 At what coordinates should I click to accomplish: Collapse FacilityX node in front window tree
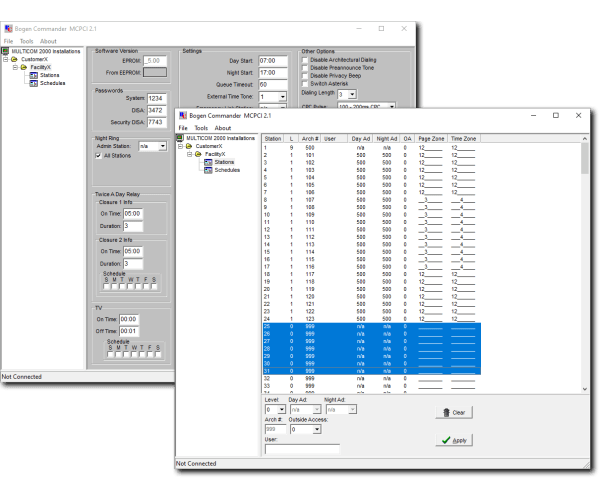(189, 154)
